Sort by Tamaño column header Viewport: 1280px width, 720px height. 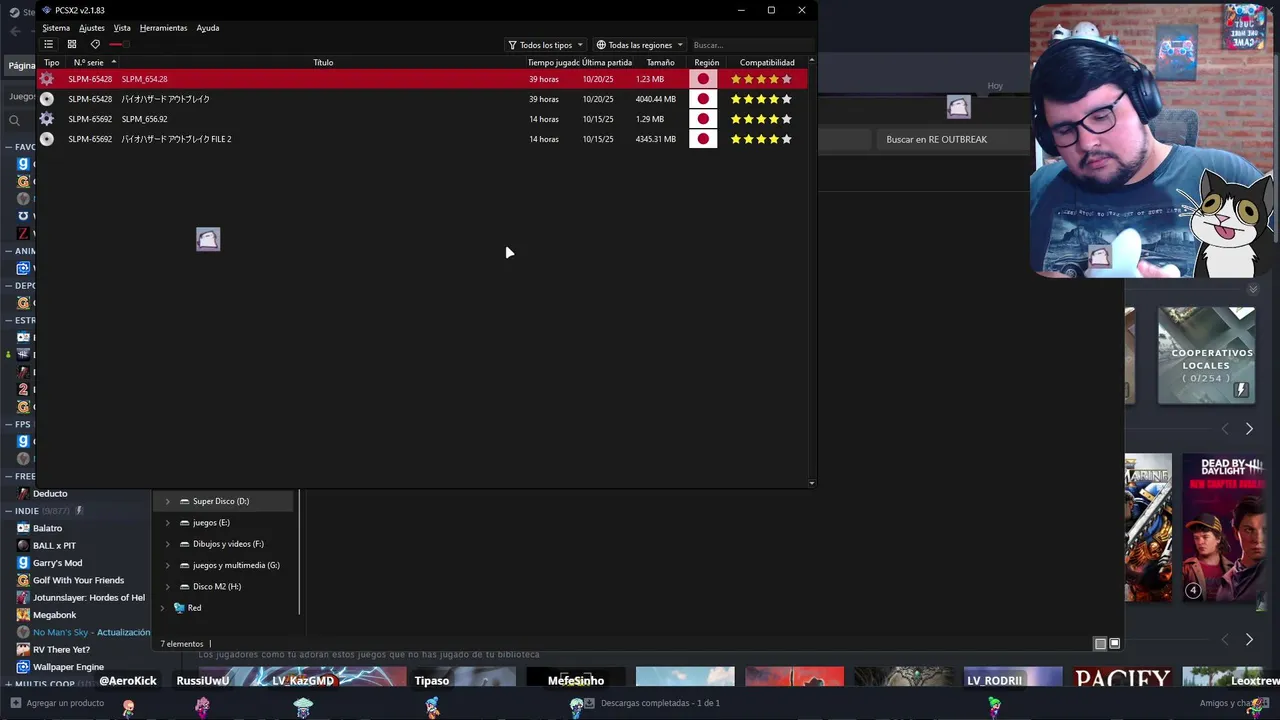coord(660,62)
